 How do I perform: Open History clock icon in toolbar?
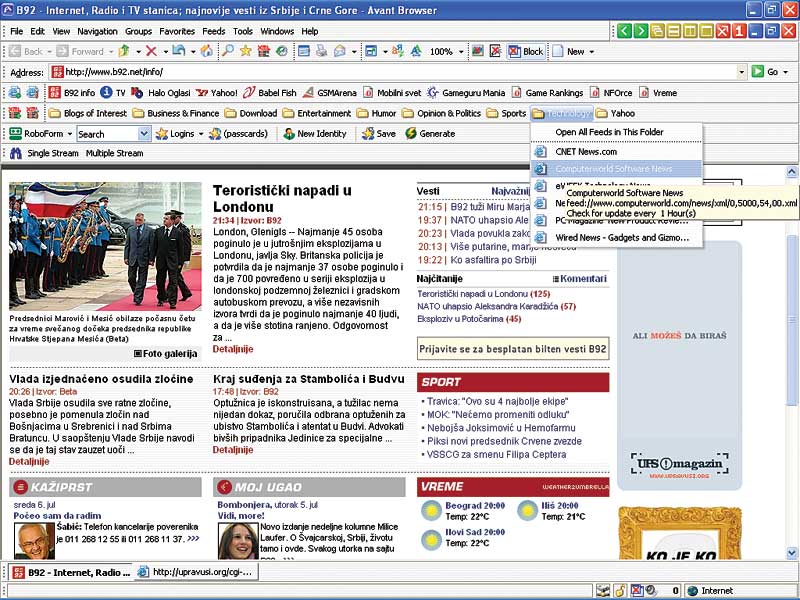(282, 51)
